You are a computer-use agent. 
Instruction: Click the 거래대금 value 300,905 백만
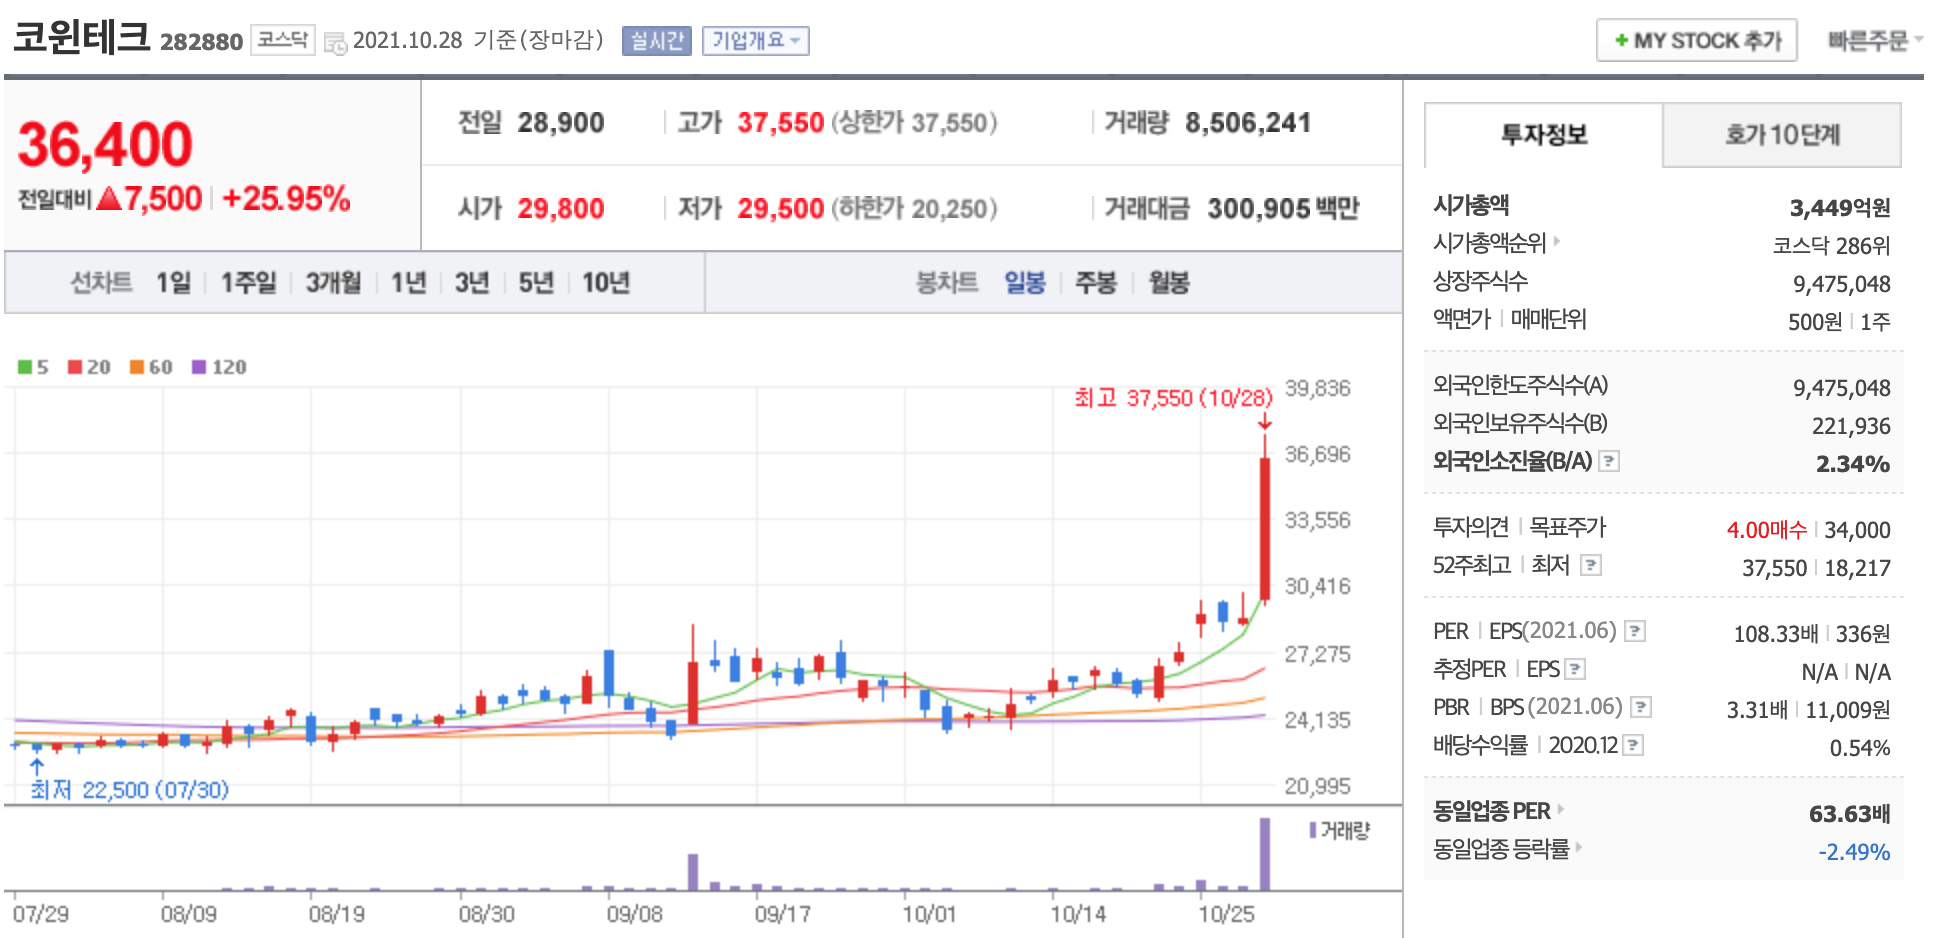[1283, 209]
